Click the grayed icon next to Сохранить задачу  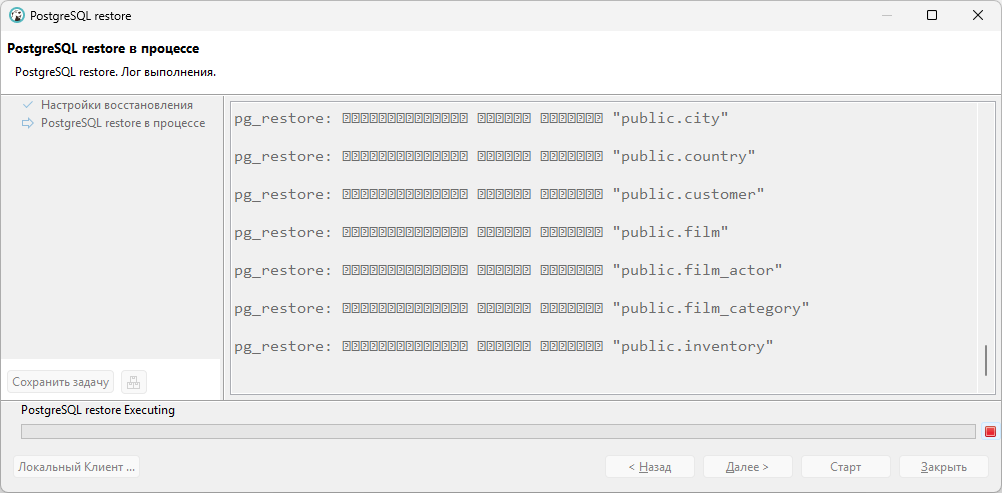(134, 382)
